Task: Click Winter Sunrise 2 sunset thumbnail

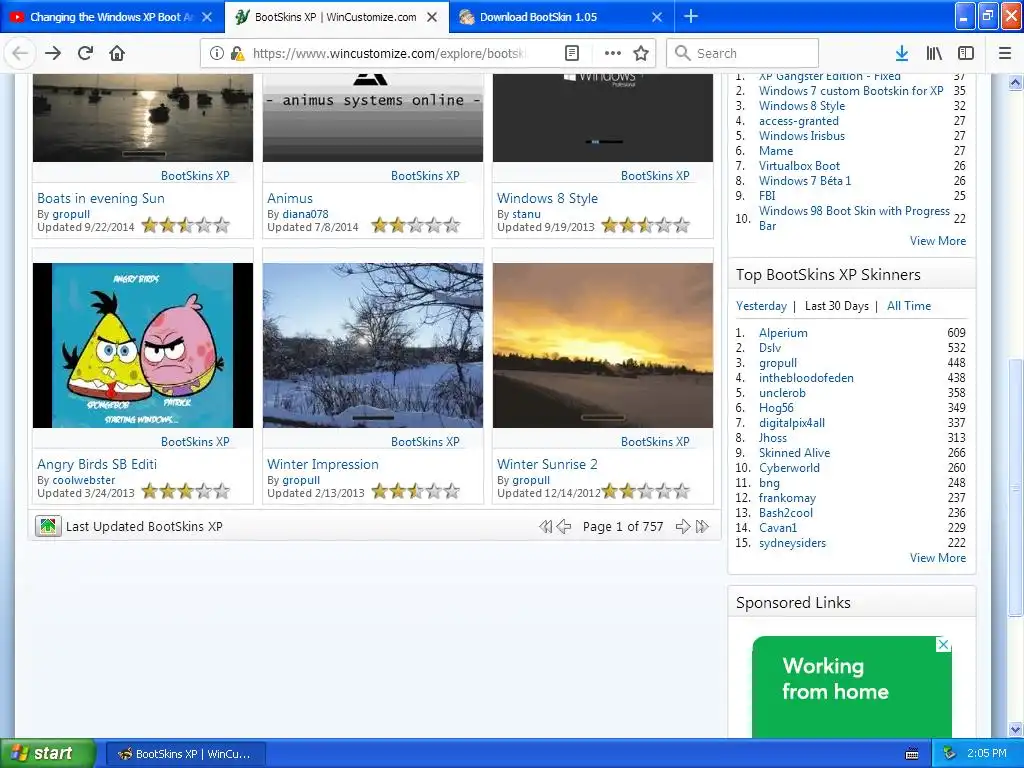Action: pos(603,345)
